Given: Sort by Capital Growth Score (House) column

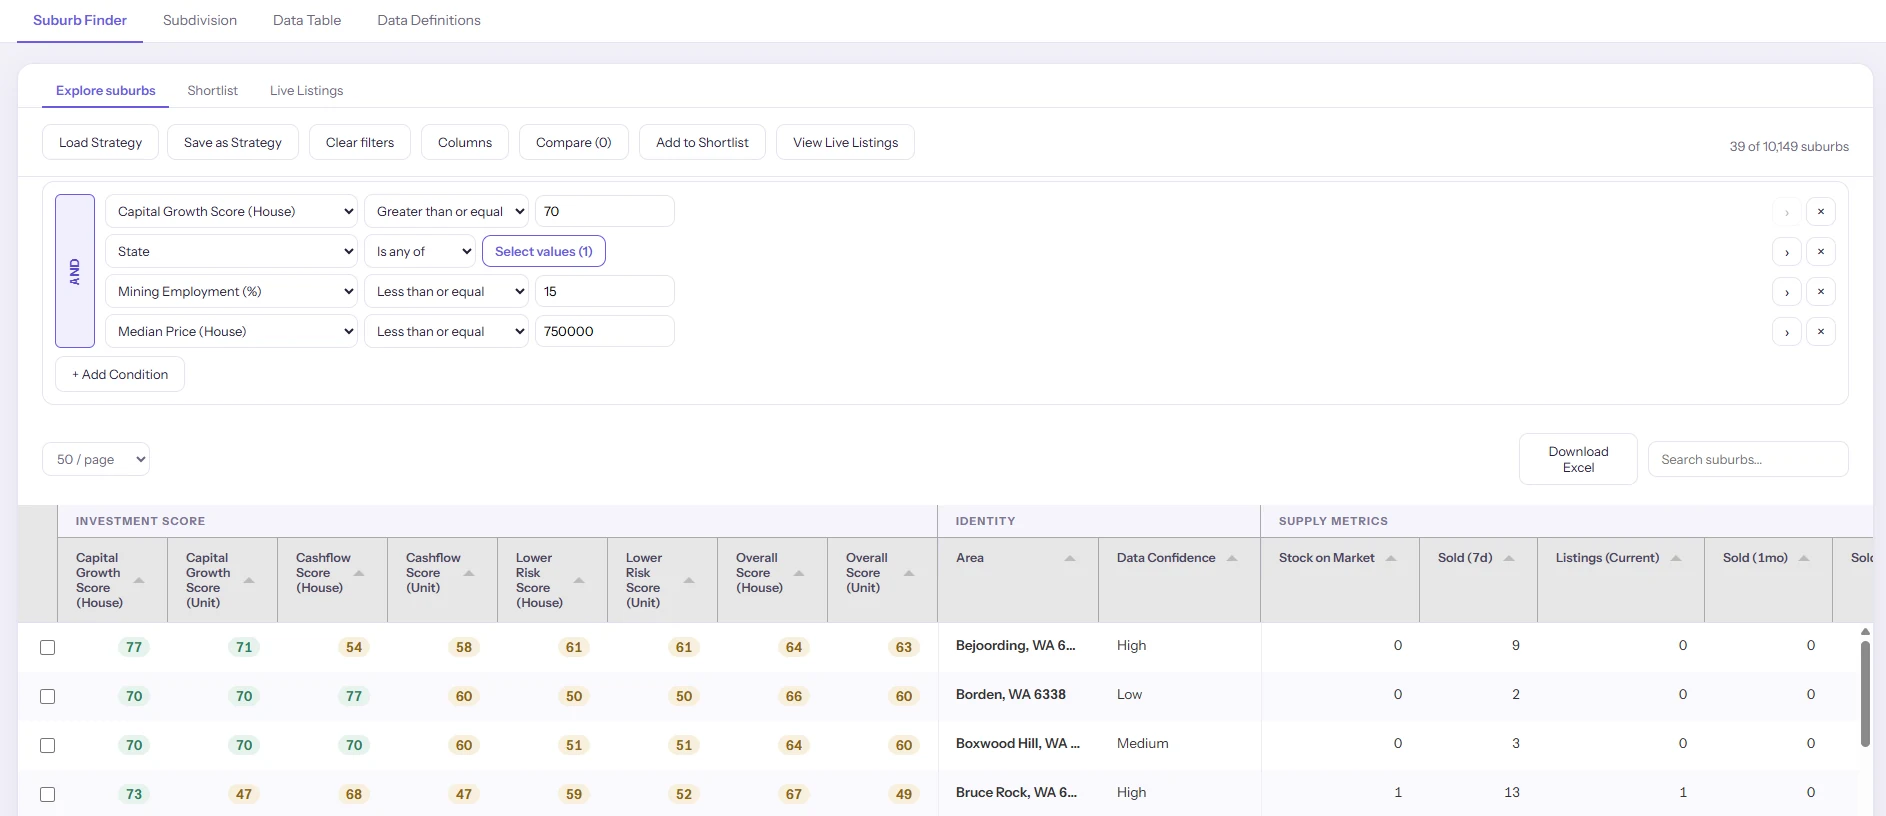Looking at the screenshot, I should click(x=139, y=580).
